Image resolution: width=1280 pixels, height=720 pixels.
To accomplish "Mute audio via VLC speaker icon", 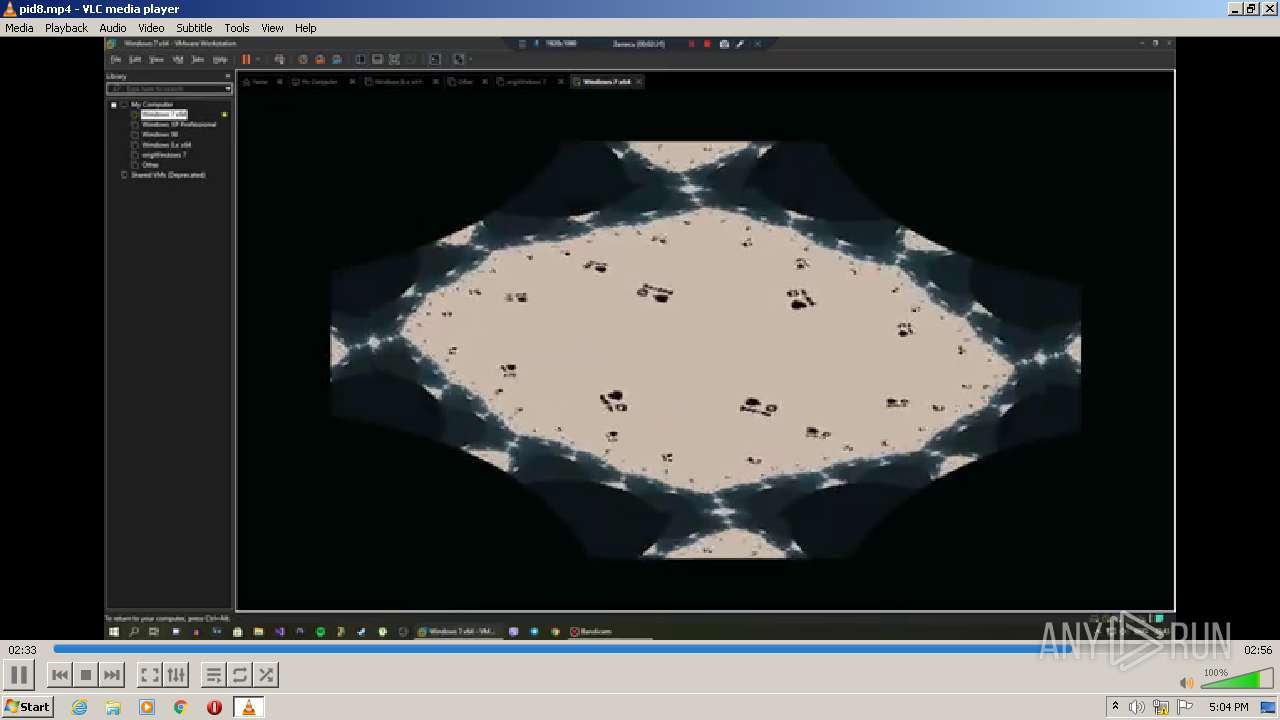I will tap(1187, 683).
